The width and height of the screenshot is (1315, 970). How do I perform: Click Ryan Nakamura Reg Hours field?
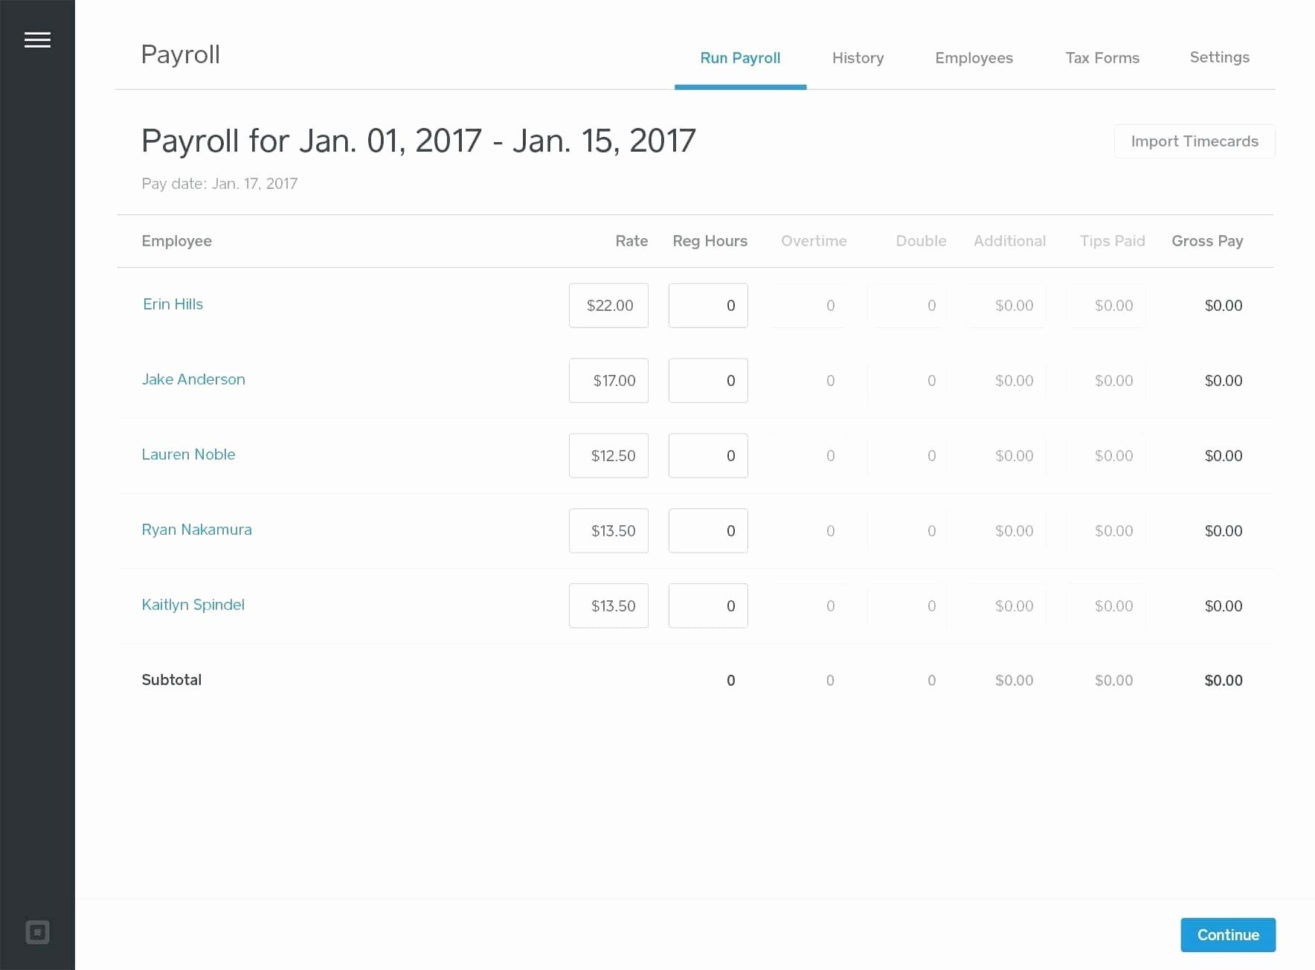click(708, 531)
